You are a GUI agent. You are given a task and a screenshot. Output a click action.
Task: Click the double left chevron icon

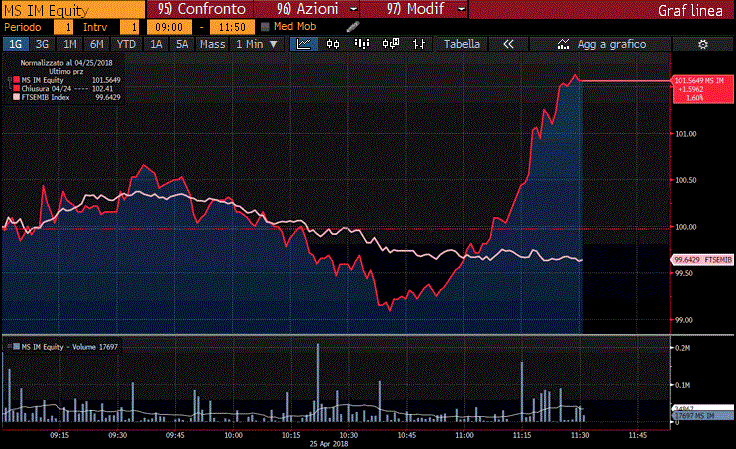508,44
